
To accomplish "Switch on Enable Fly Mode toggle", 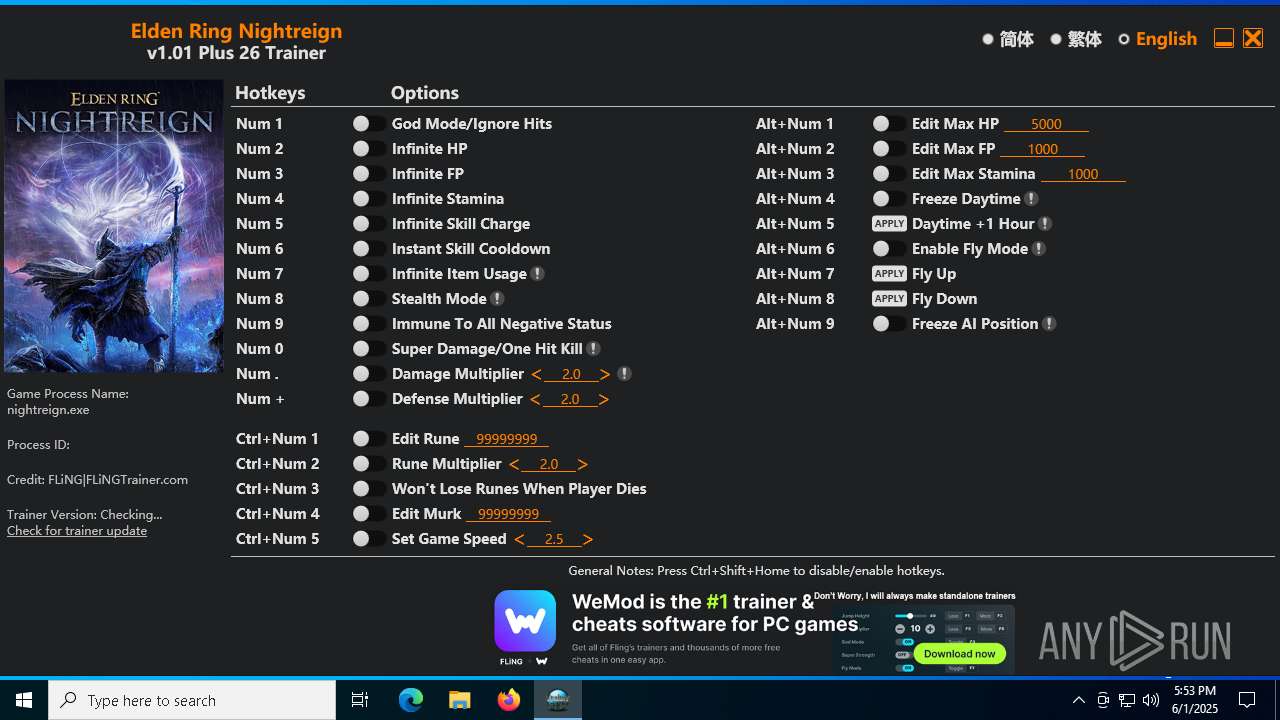I will [x=889, y=249].
